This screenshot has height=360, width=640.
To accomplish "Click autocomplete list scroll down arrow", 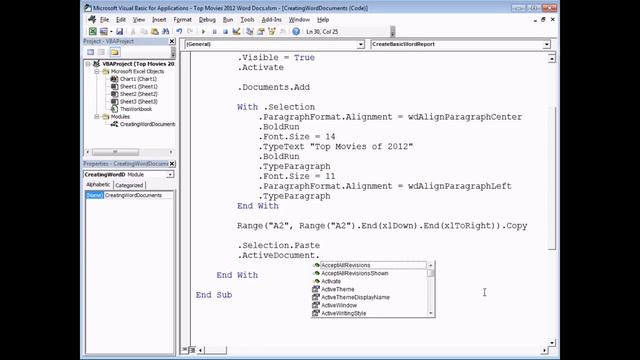I will (x=431, y=313).
